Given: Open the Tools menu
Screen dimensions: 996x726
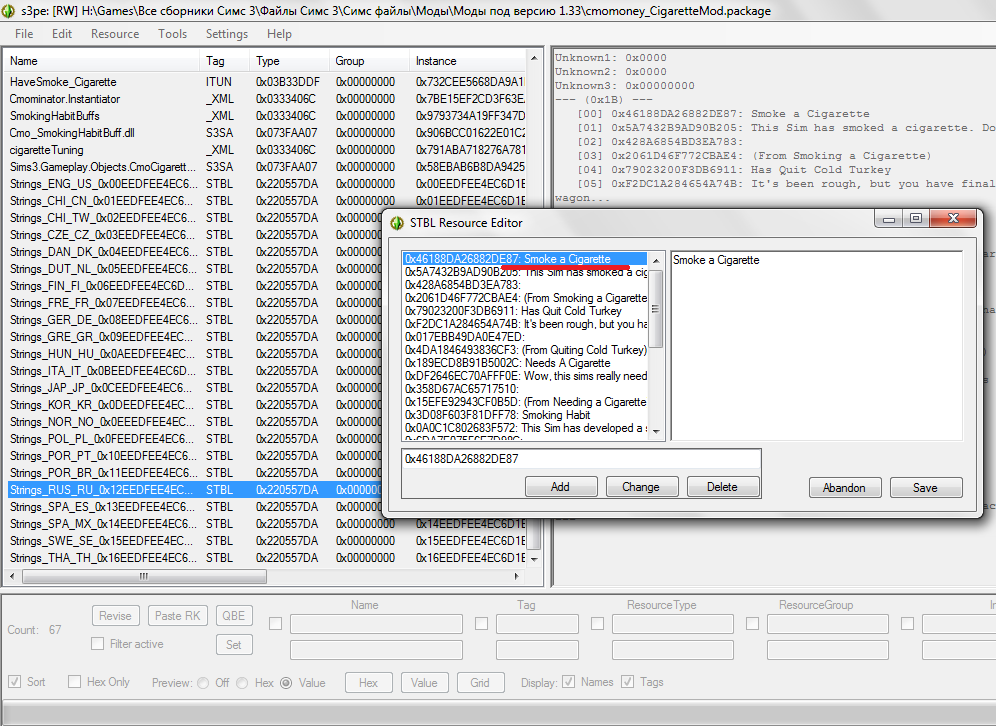Looking at the screenshot, I should 172,34.
